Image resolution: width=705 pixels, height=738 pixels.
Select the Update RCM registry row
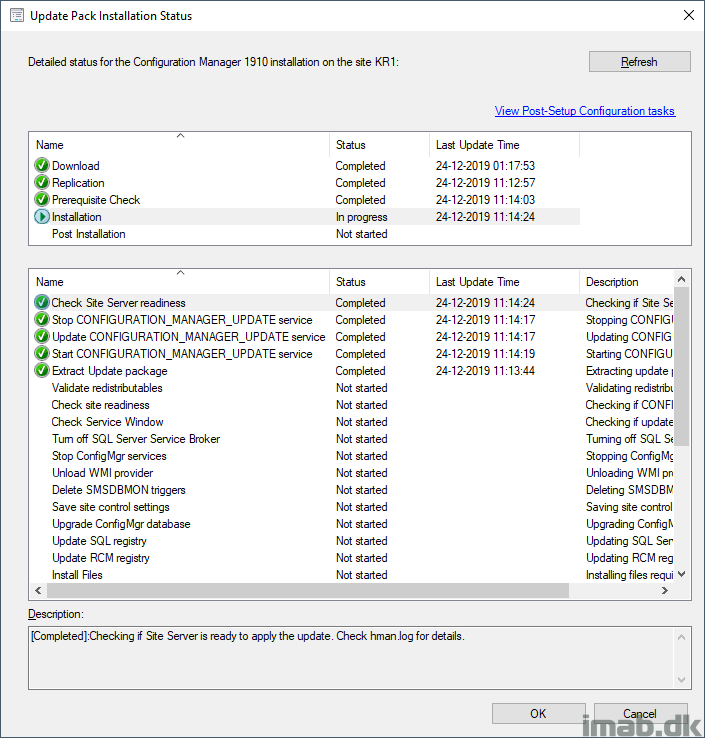click(x=352, y=558)
